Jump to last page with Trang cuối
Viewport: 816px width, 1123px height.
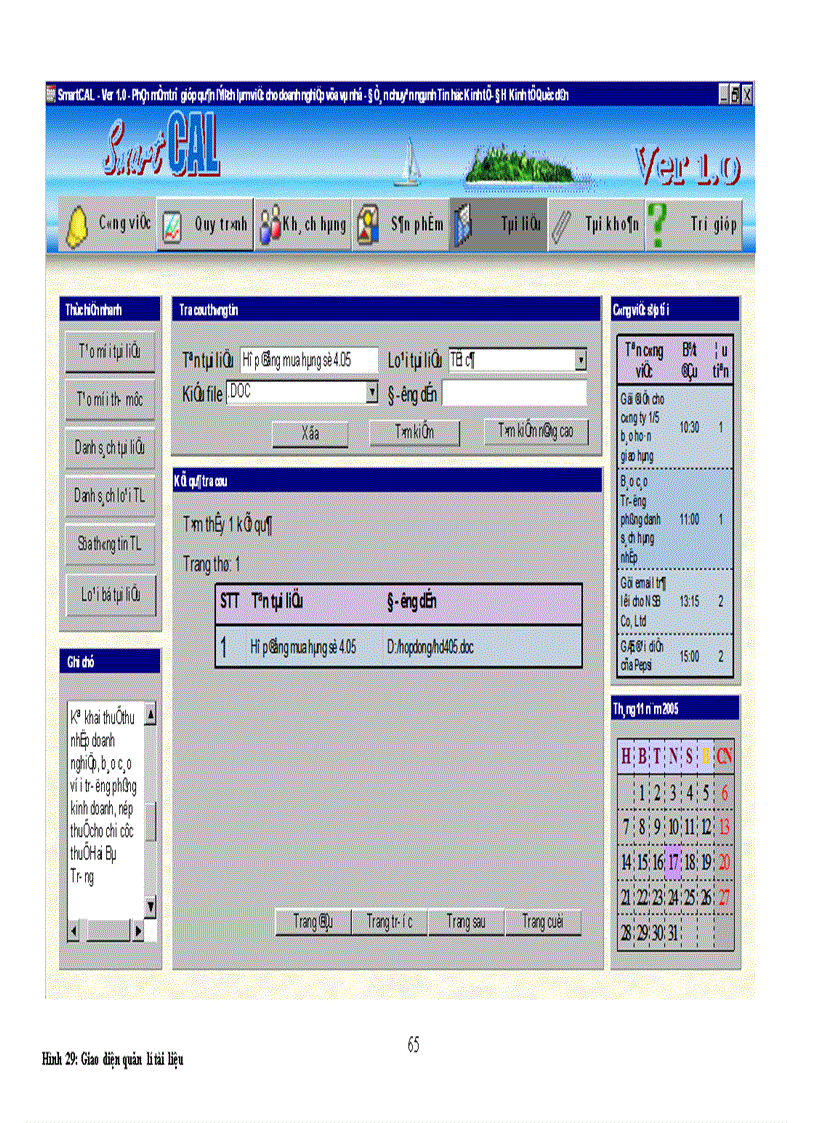[543, 922]
